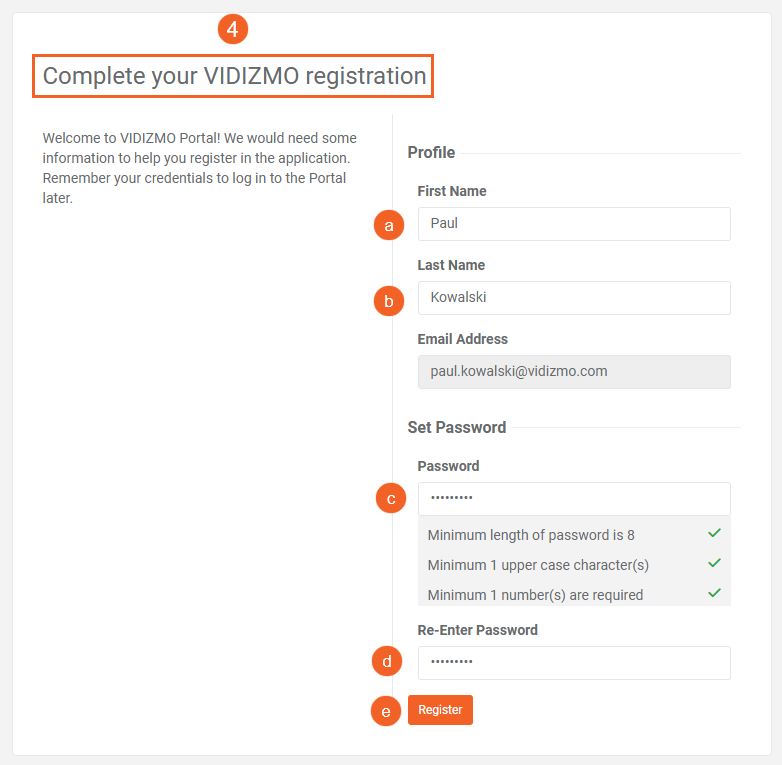The height and width of the screenshot is (765, 782).
Task: Focus the Last Name input field
Action: 573,298
